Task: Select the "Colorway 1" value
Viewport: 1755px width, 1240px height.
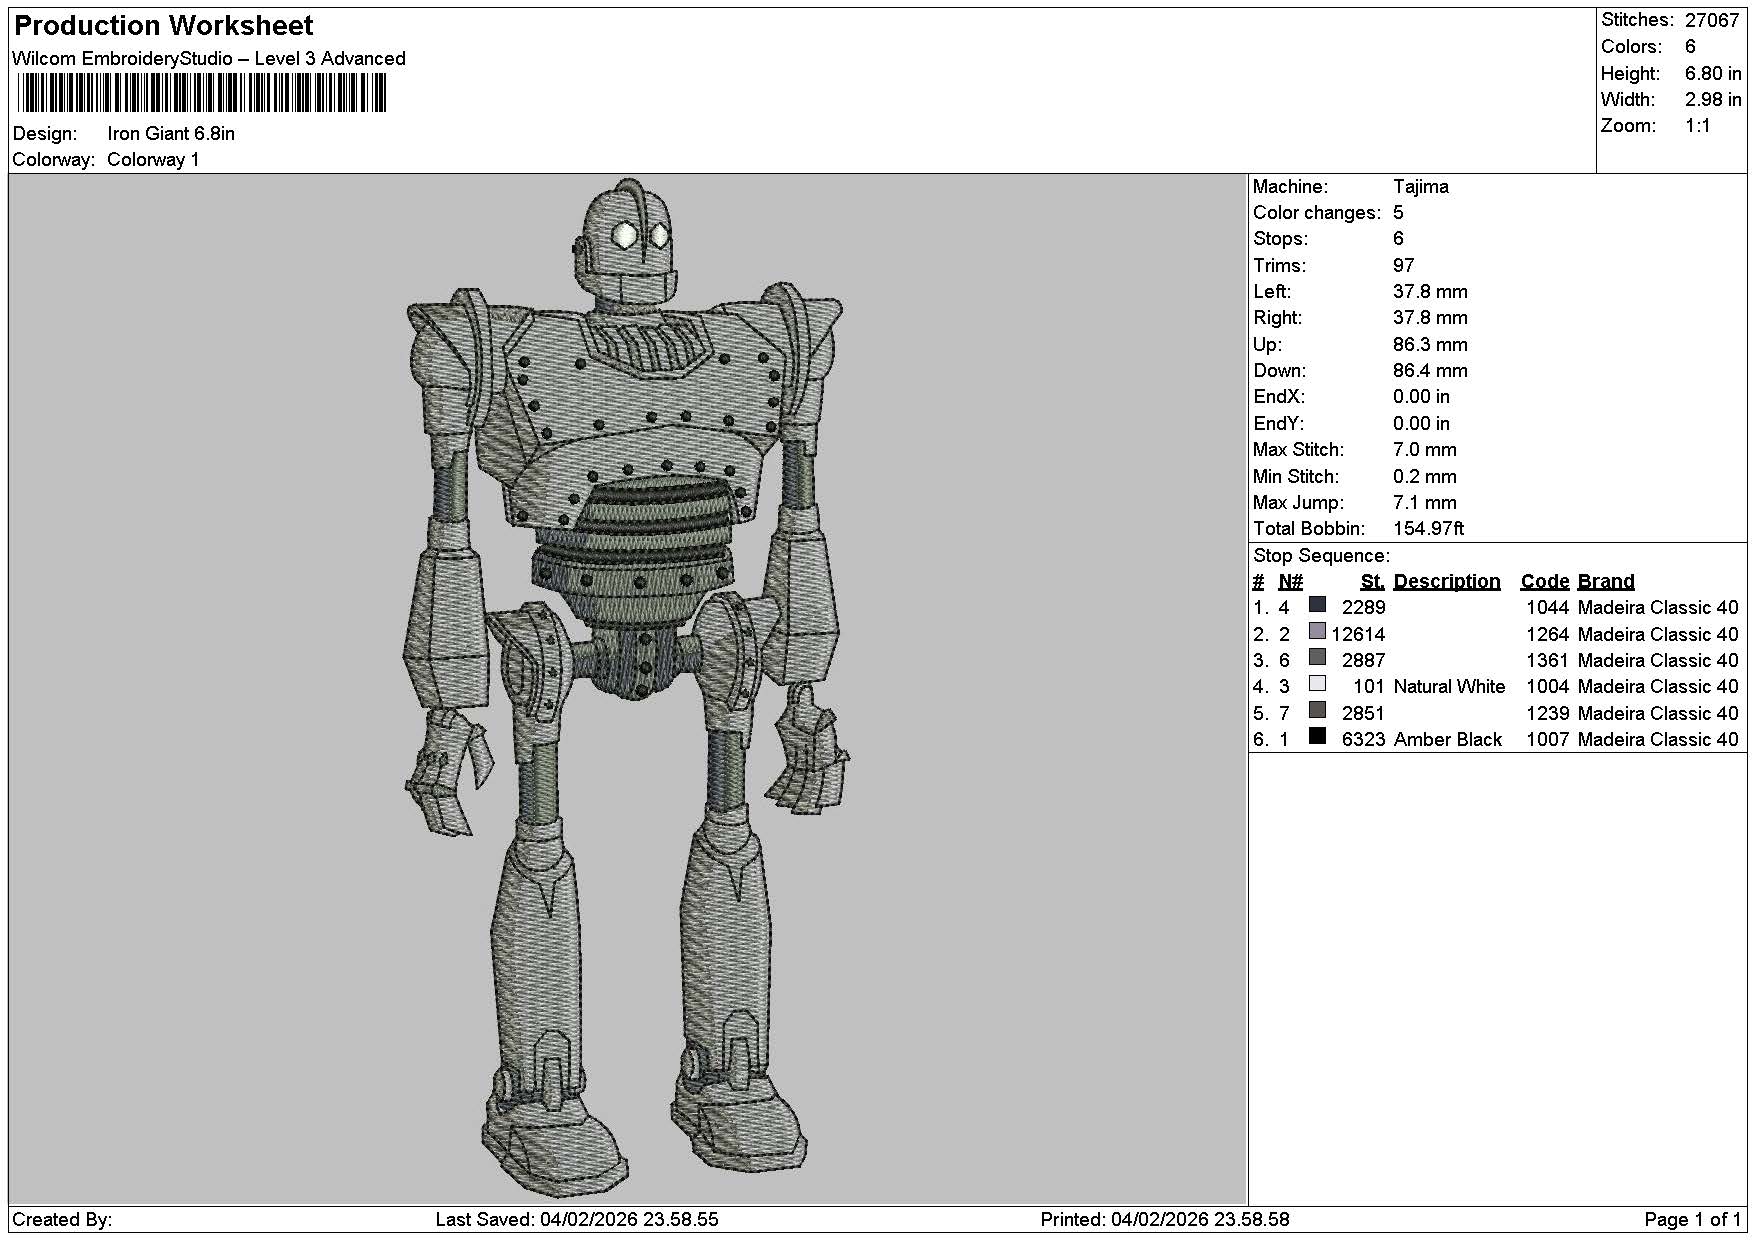Action: coord(153,160)
